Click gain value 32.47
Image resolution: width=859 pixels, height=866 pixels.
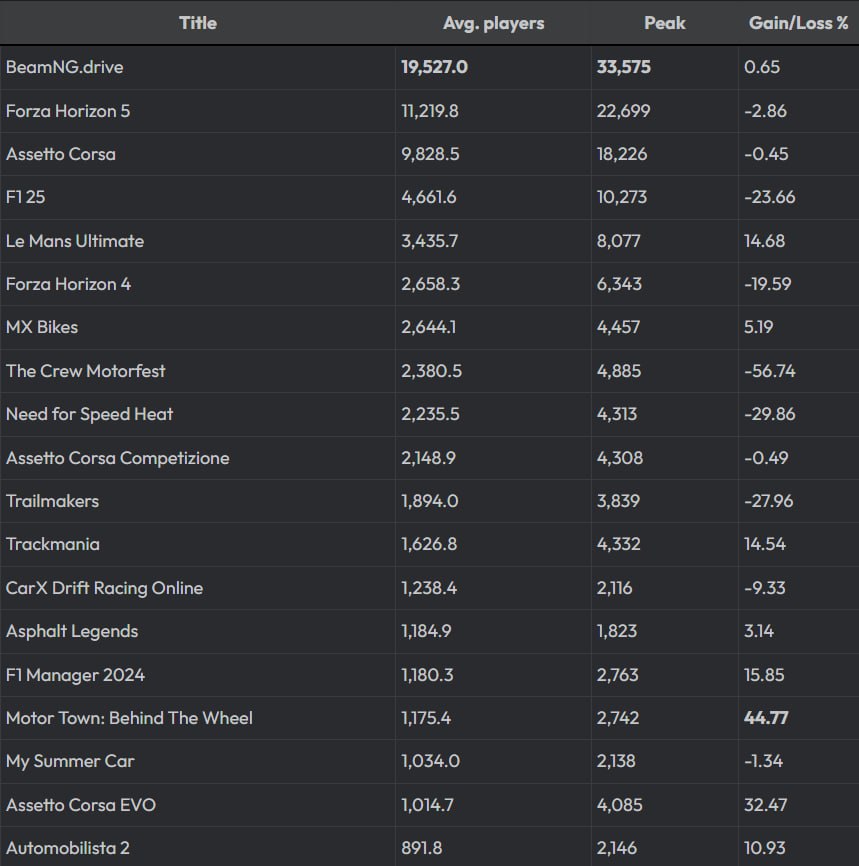[765, 805]
